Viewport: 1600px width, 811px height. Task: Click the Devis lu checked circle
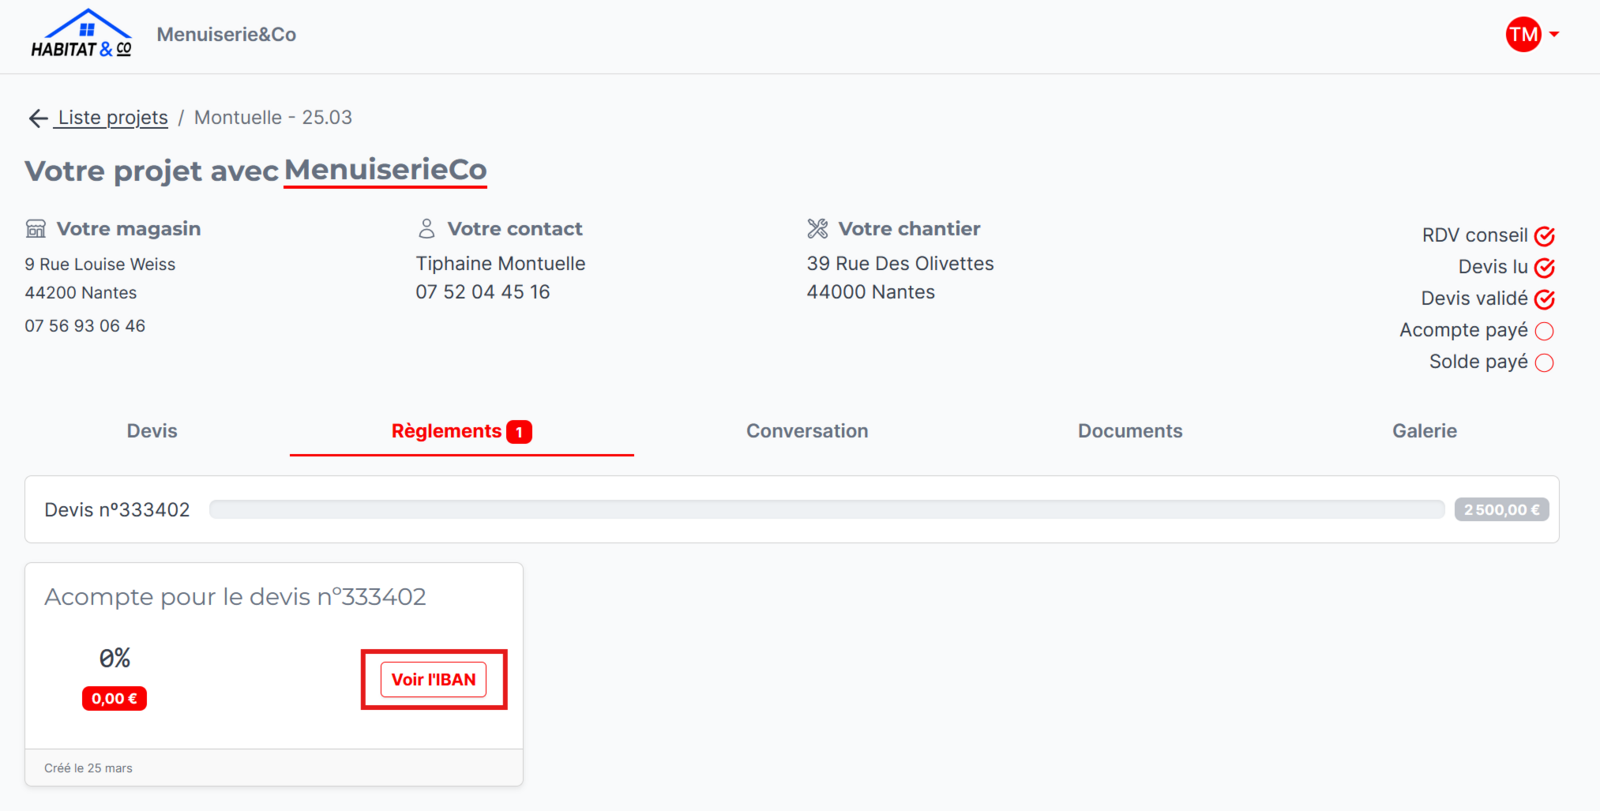point(1544,267)
